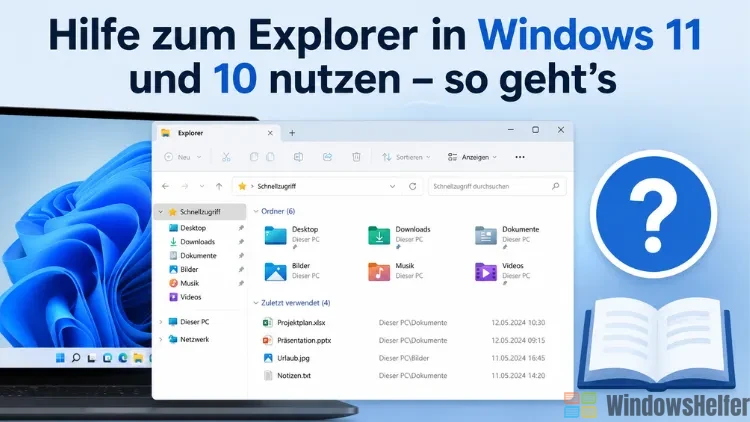
Task: Open the Sortieren dropdown
Action: coord(406,157)
